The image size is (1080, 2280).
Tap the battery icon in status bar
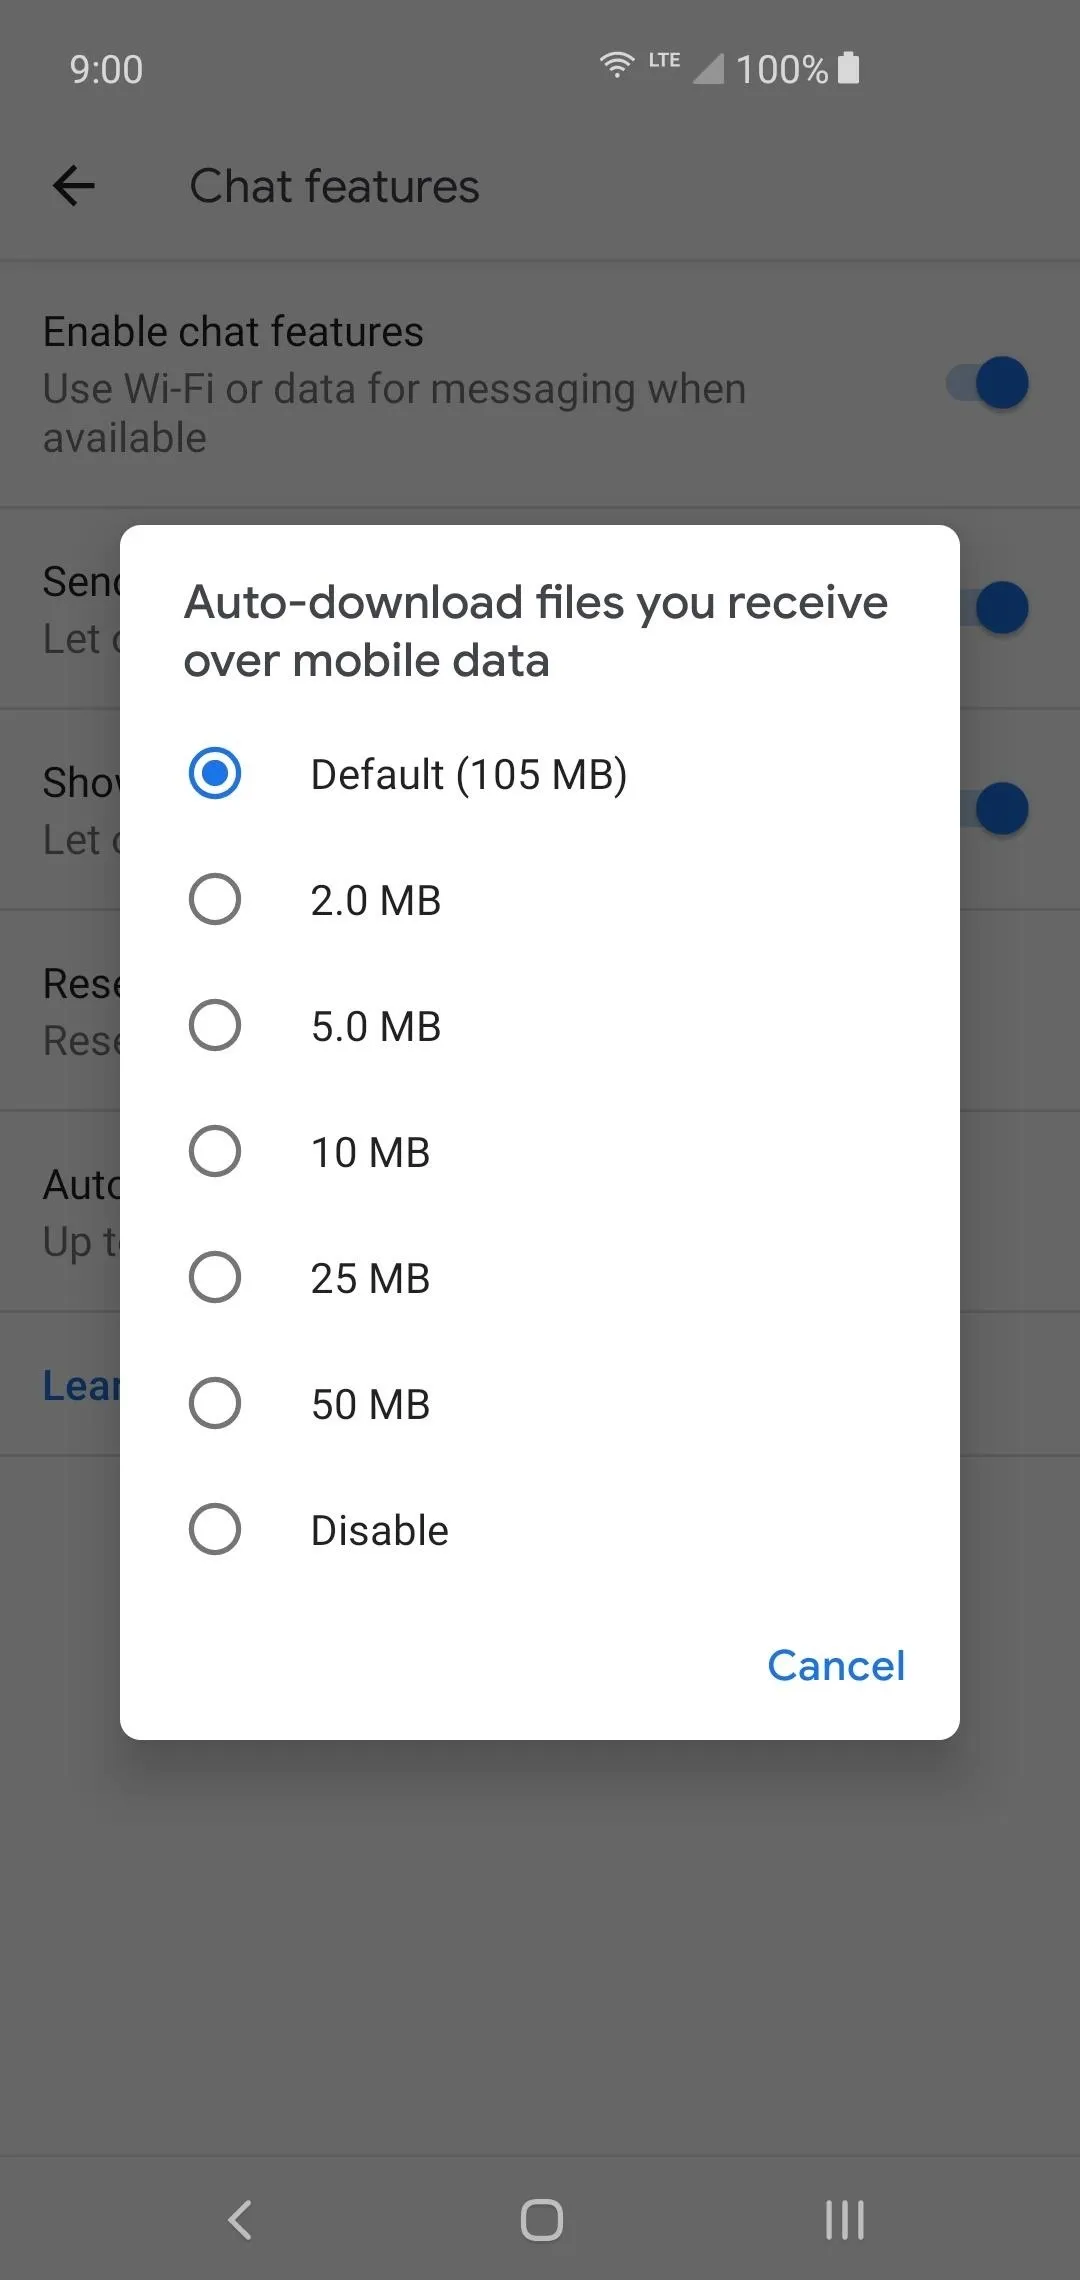click(x=848, y=68)
